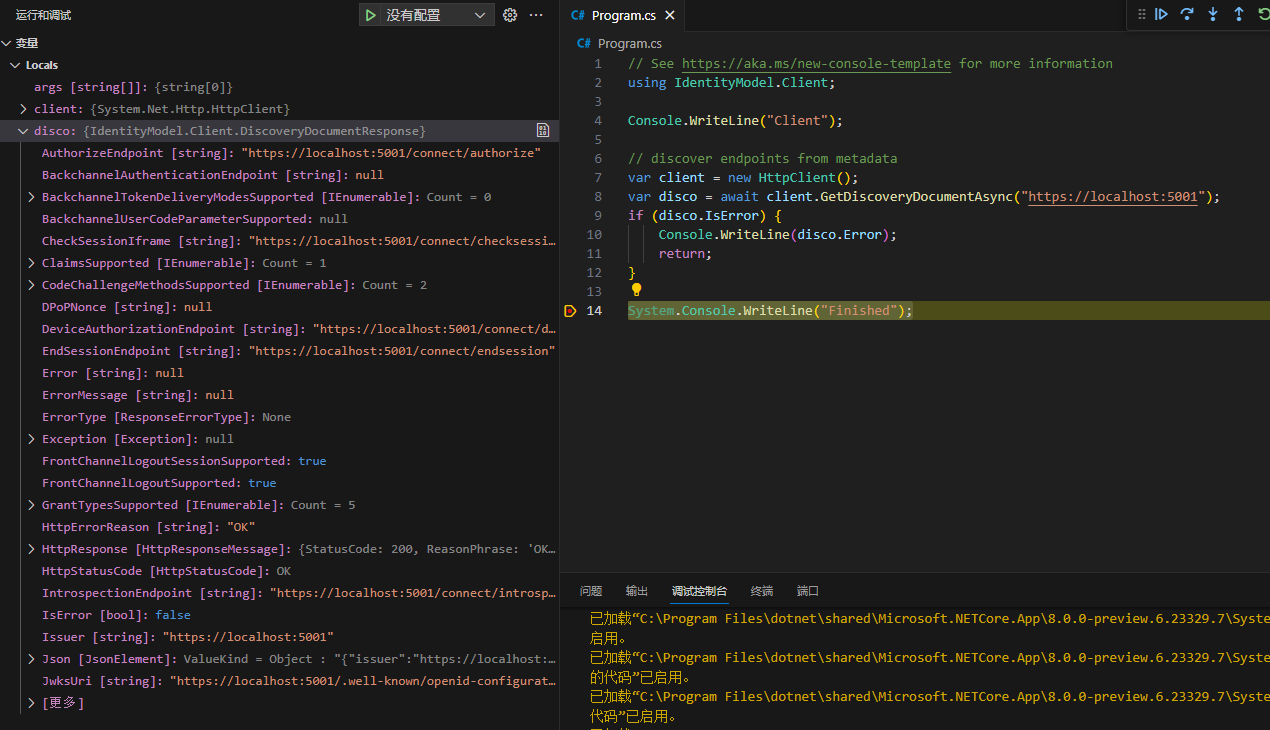Expand the Json JsonElement variable
This screenshot has height=730, width=1270.
click(x=32, y=659)
